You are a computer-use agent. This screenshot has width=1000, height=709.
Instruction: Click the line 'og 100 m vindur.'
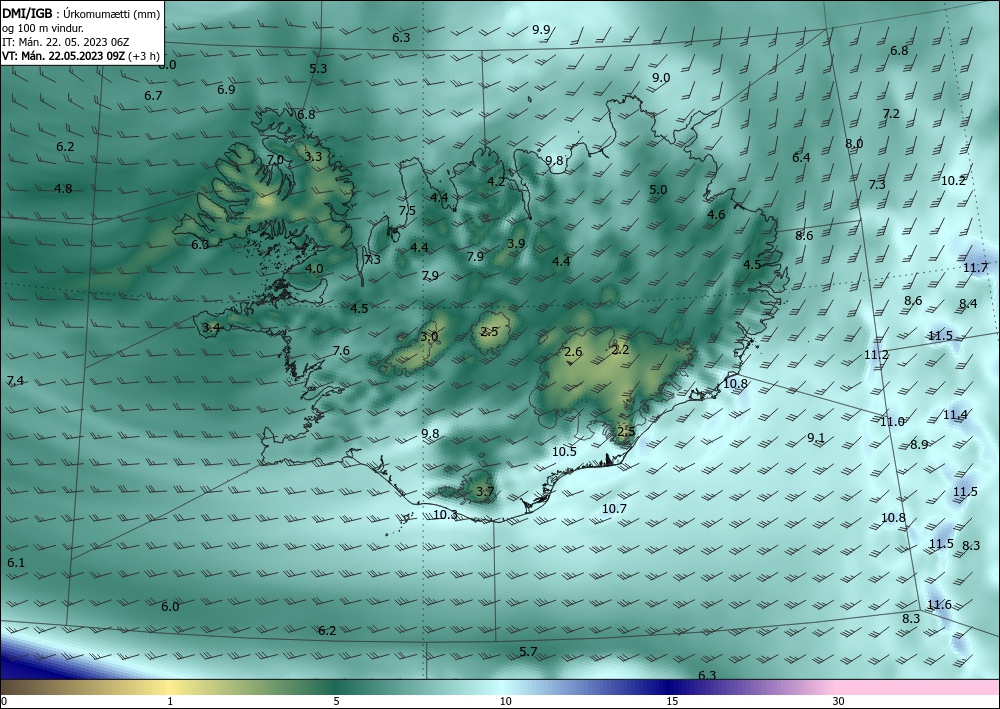43,28
